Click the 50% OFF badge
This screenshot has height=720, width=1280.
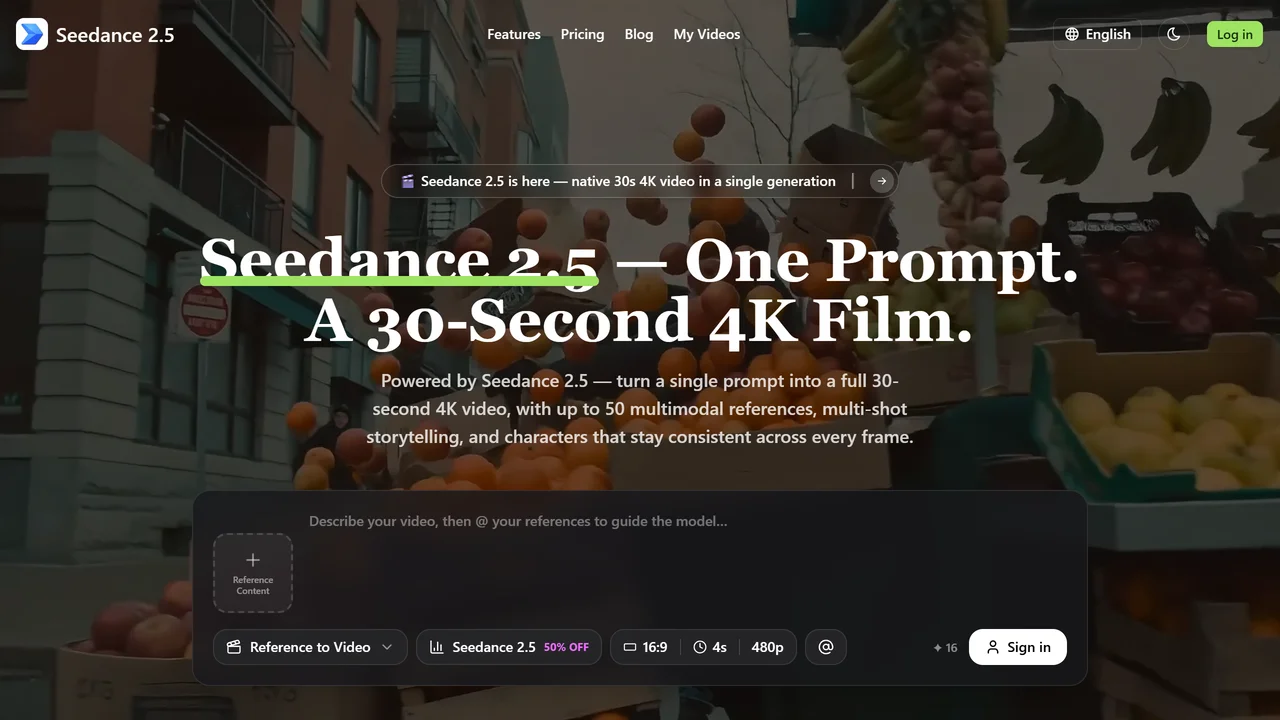pos(566,647)
